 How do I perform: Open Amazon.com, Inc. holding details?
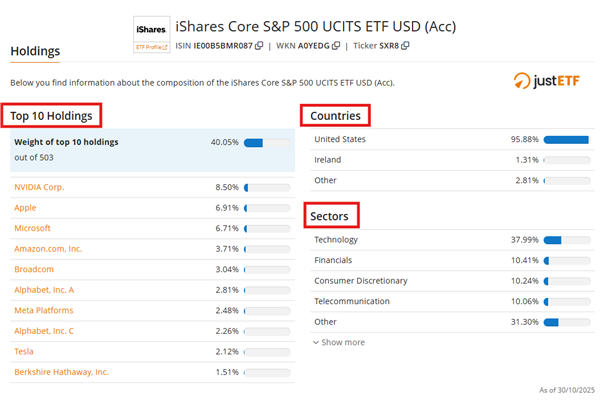click(48, 249)
